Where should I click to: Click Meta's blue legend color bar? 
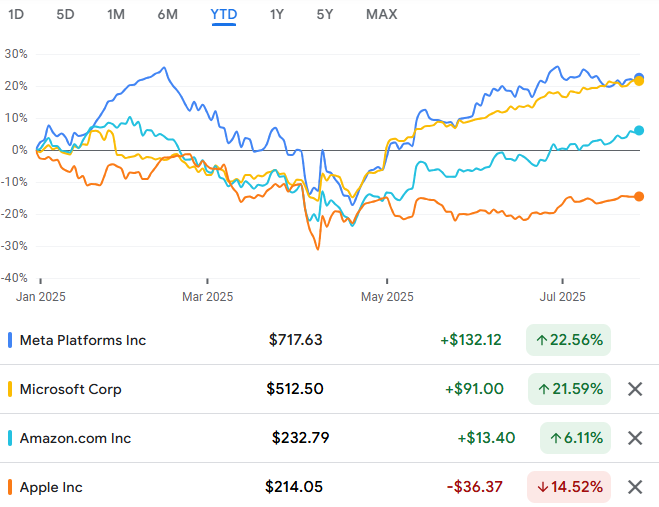pyautogui.click(x=10, y=340)
